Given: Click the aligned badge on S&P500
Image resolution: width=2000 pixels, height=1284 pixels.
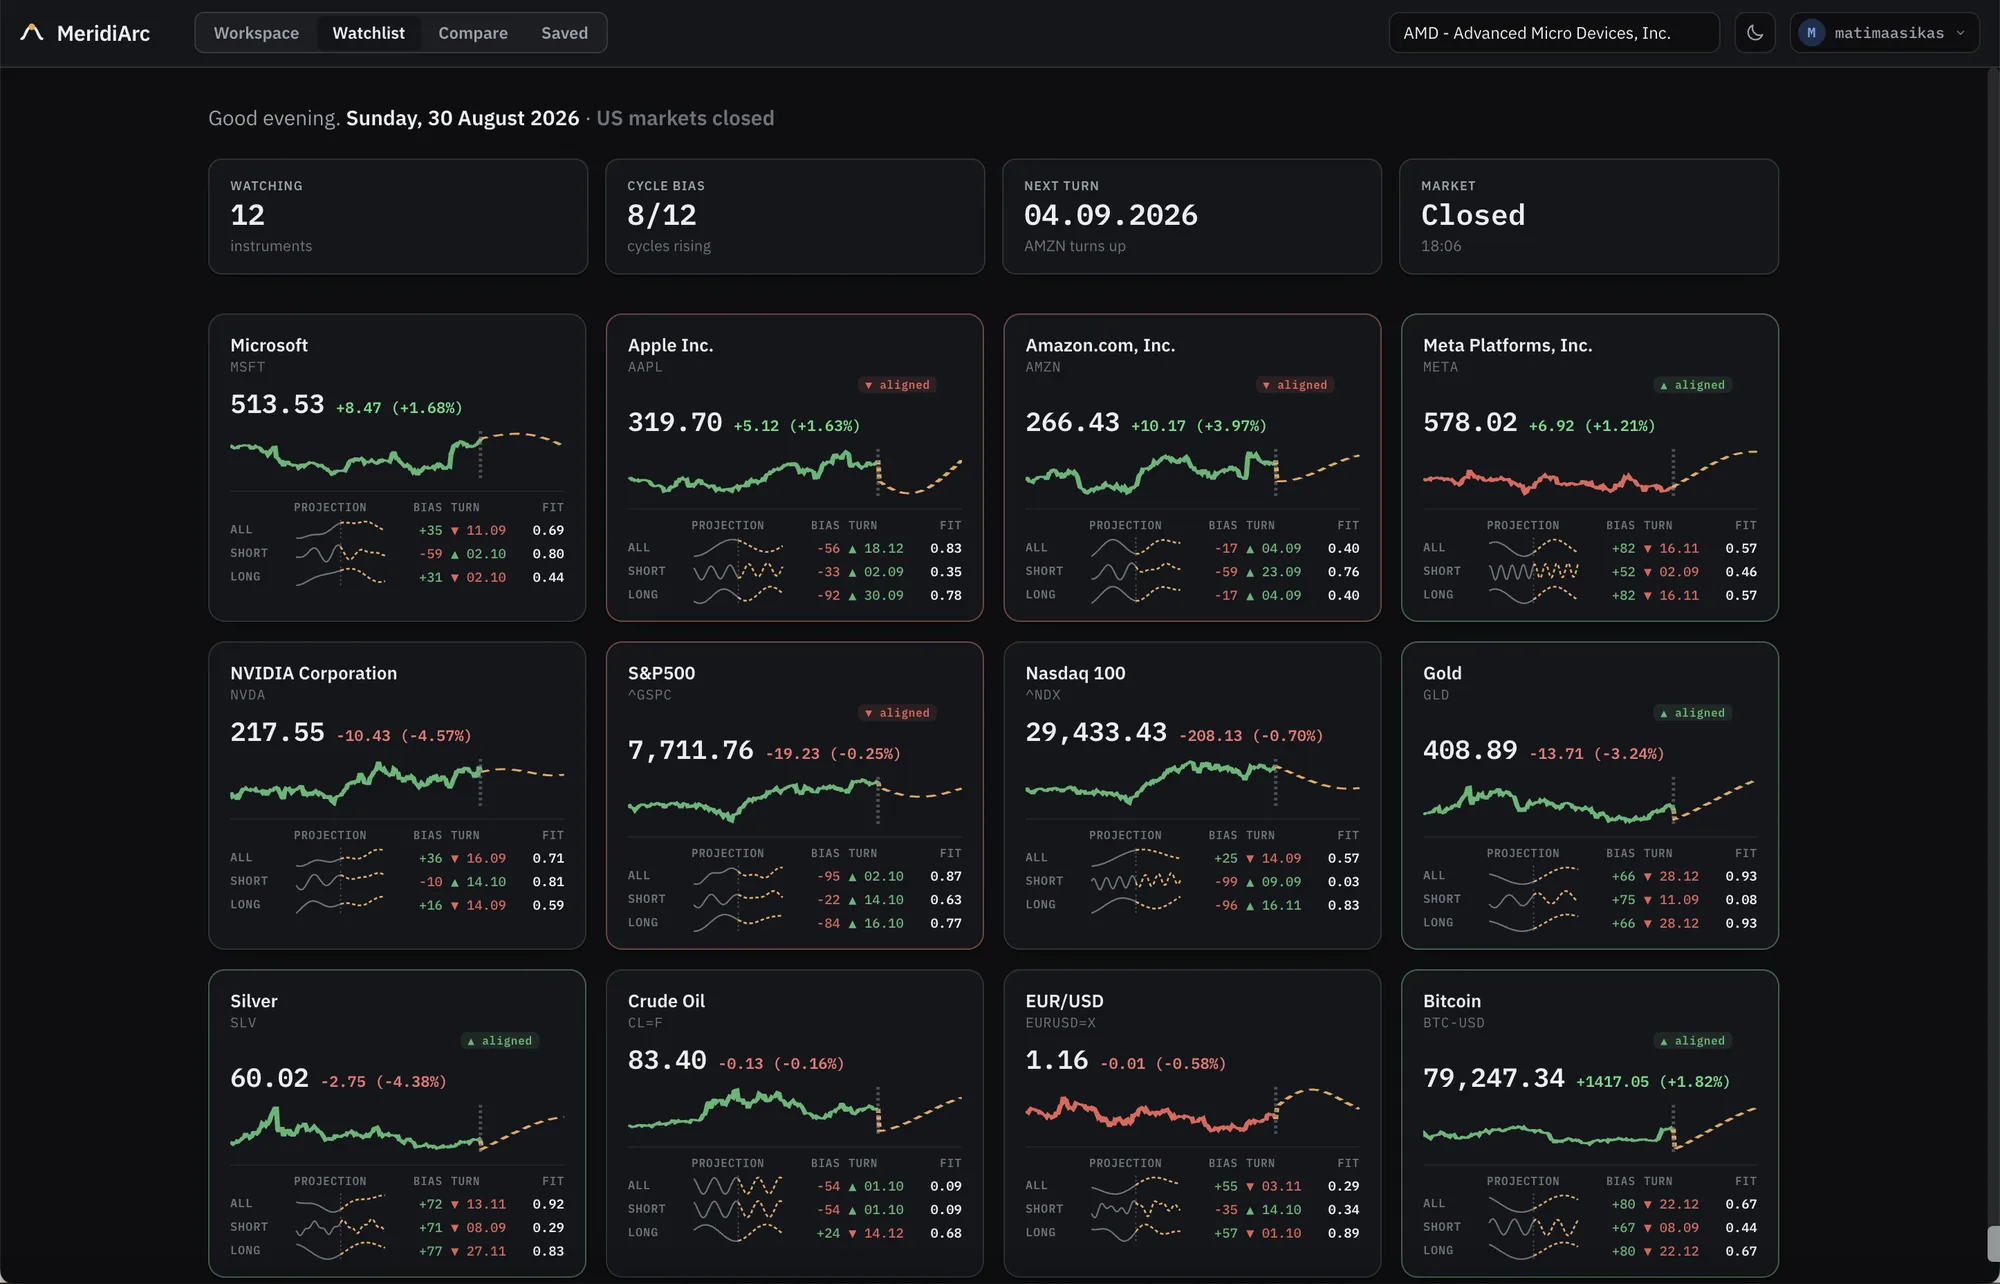Looking at the screenshot, I should point(897,713).
